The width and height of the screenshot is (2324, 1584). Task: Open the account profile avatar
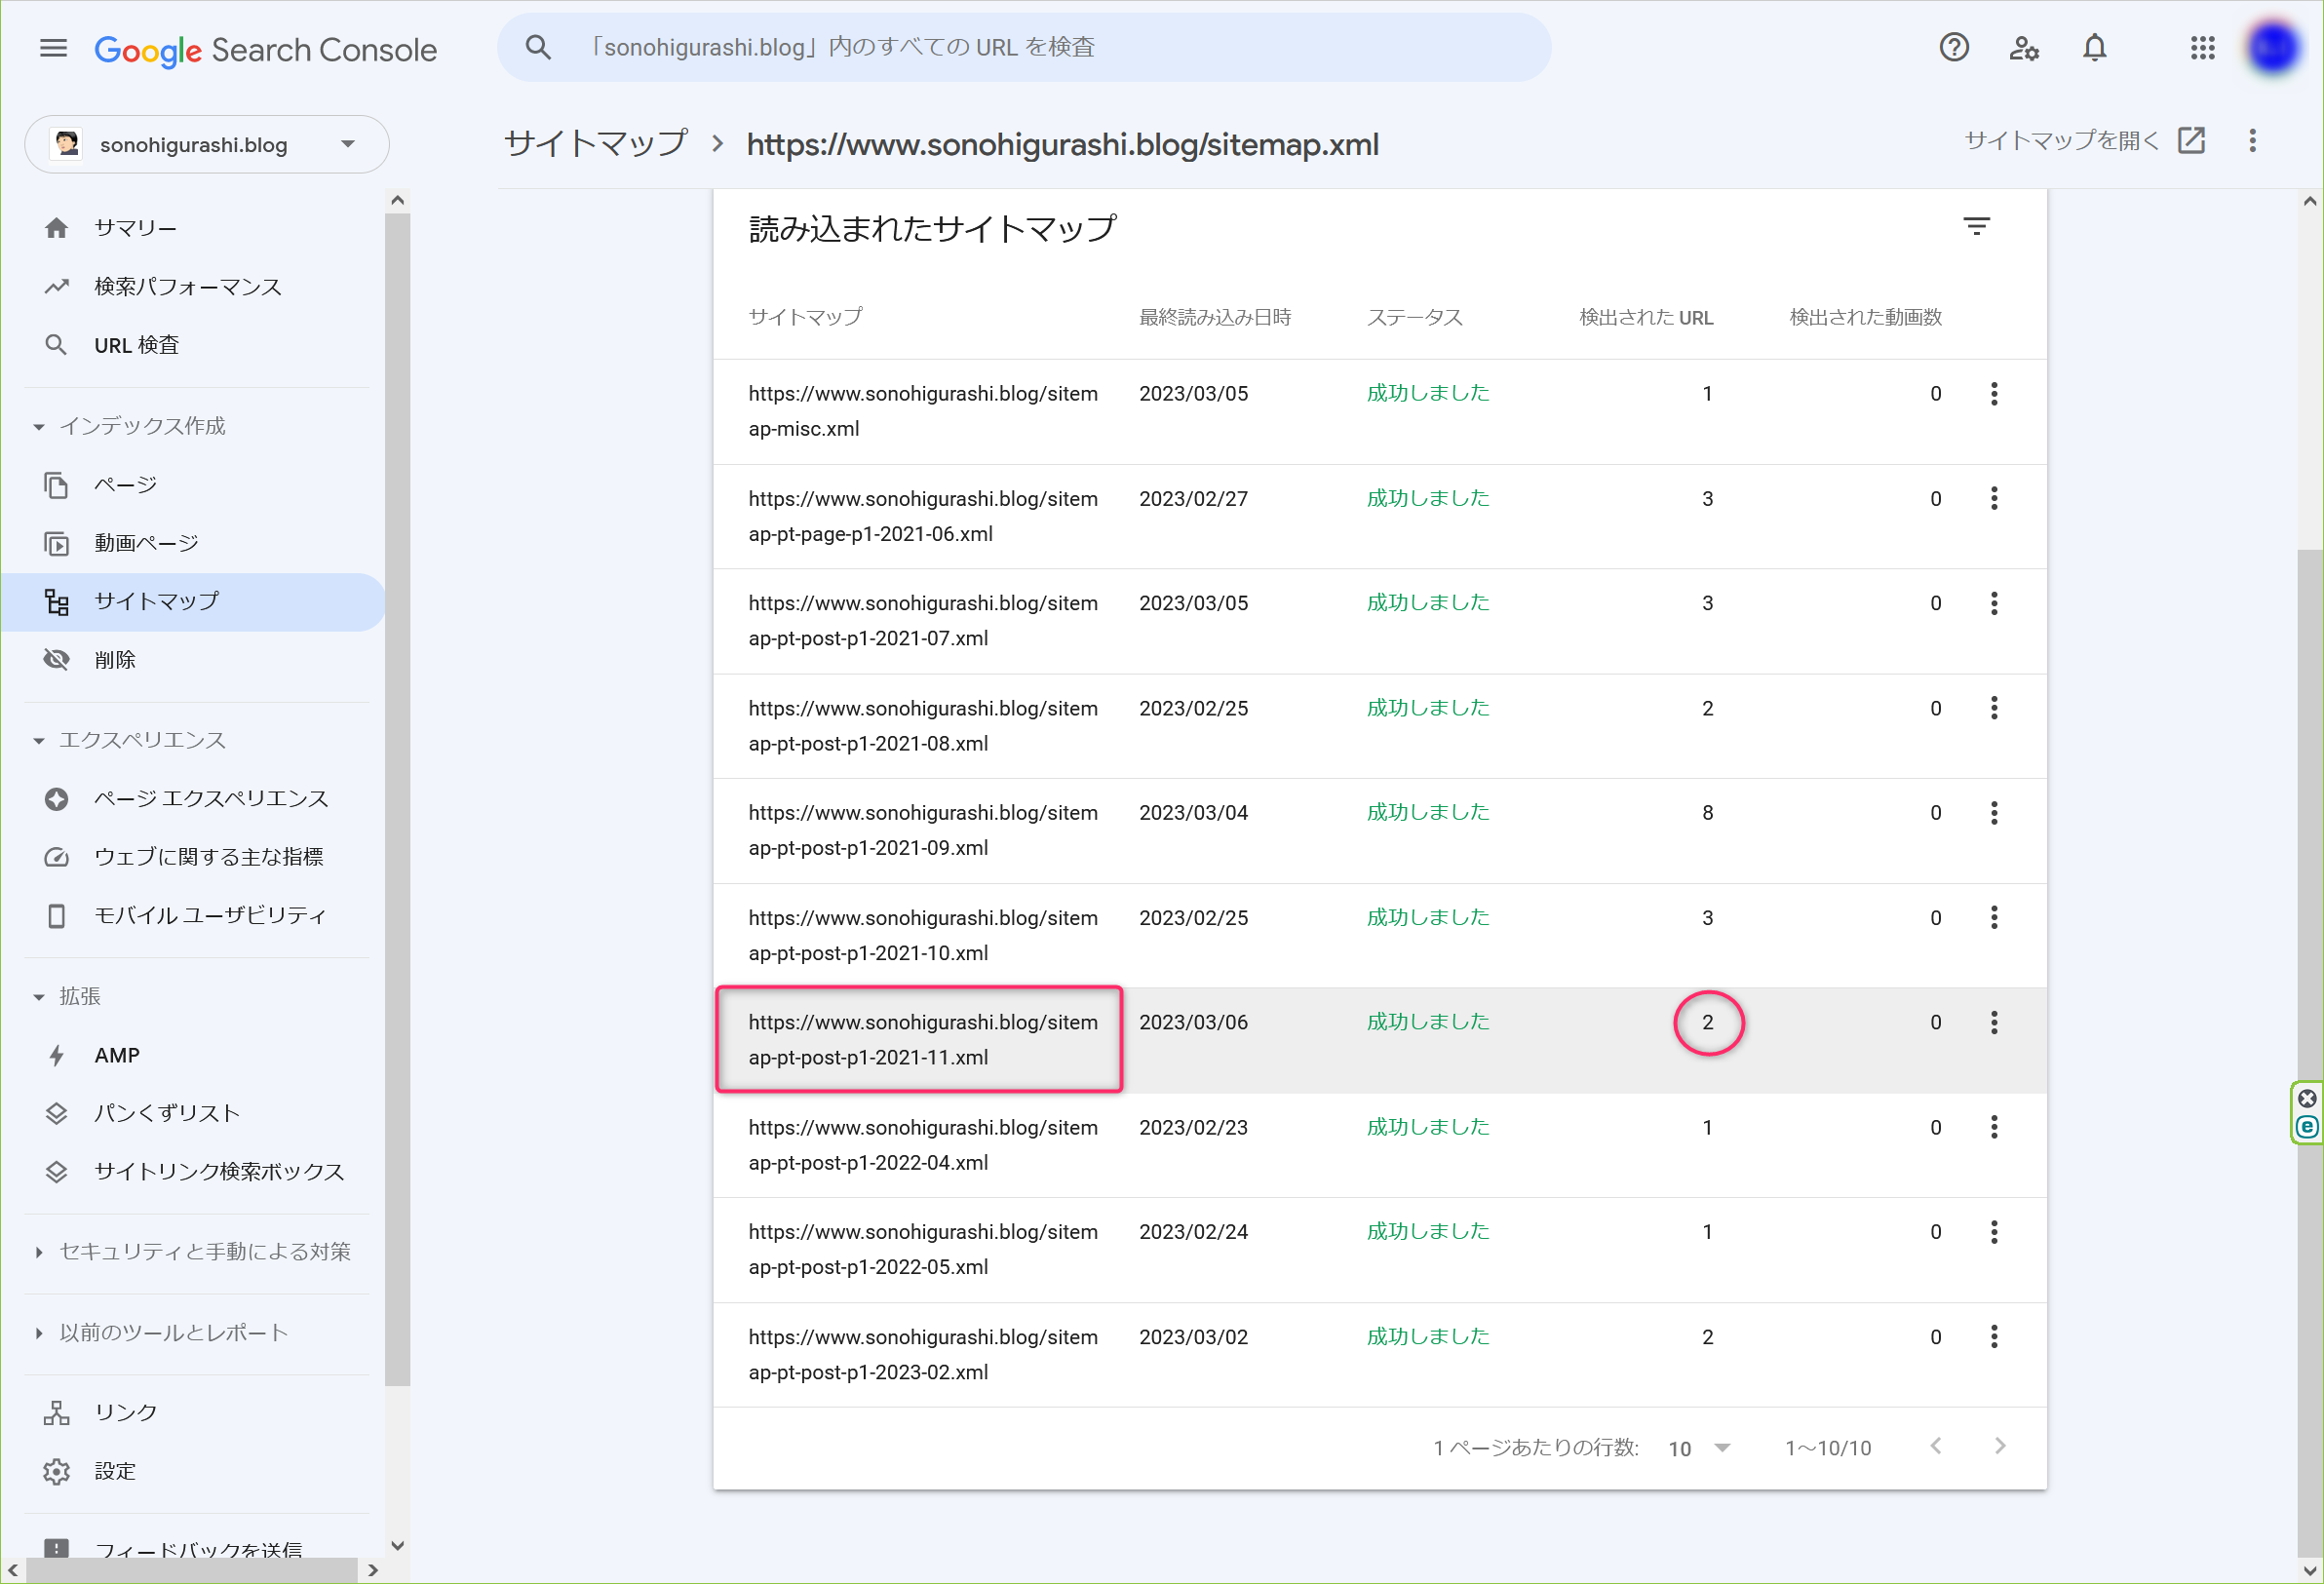tap(2271, 48)
